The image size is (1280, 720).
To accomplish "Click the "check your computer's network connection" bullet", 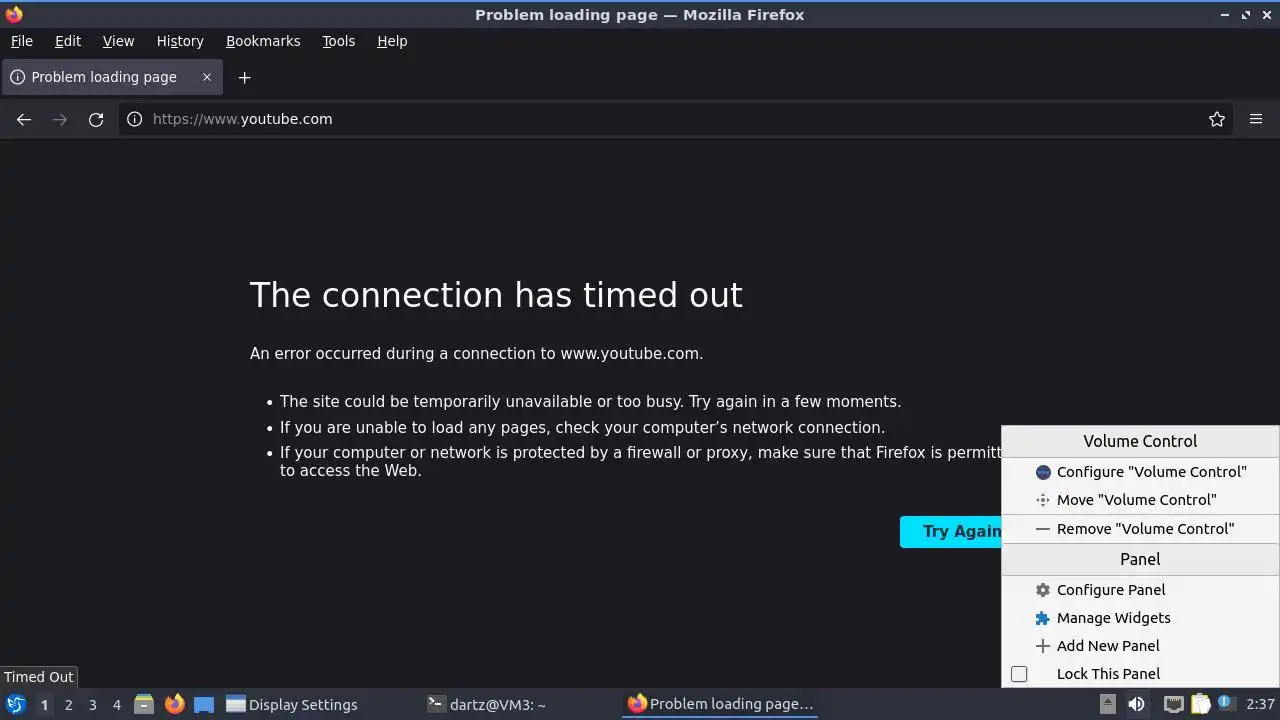I will [x=582, y=428].
